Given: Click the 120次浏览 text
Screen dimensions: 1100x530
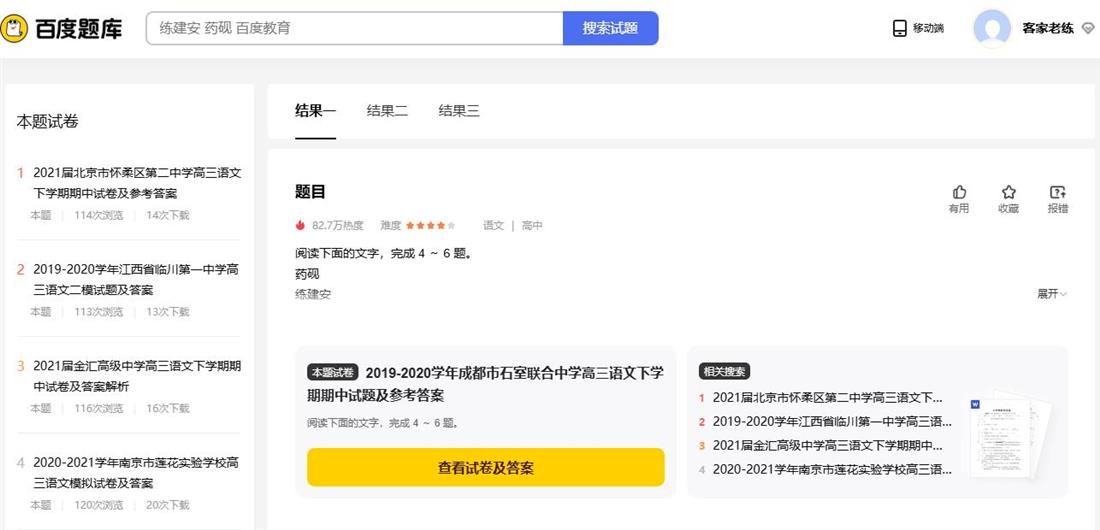Looking at the screenshot, I should [99, 505].
